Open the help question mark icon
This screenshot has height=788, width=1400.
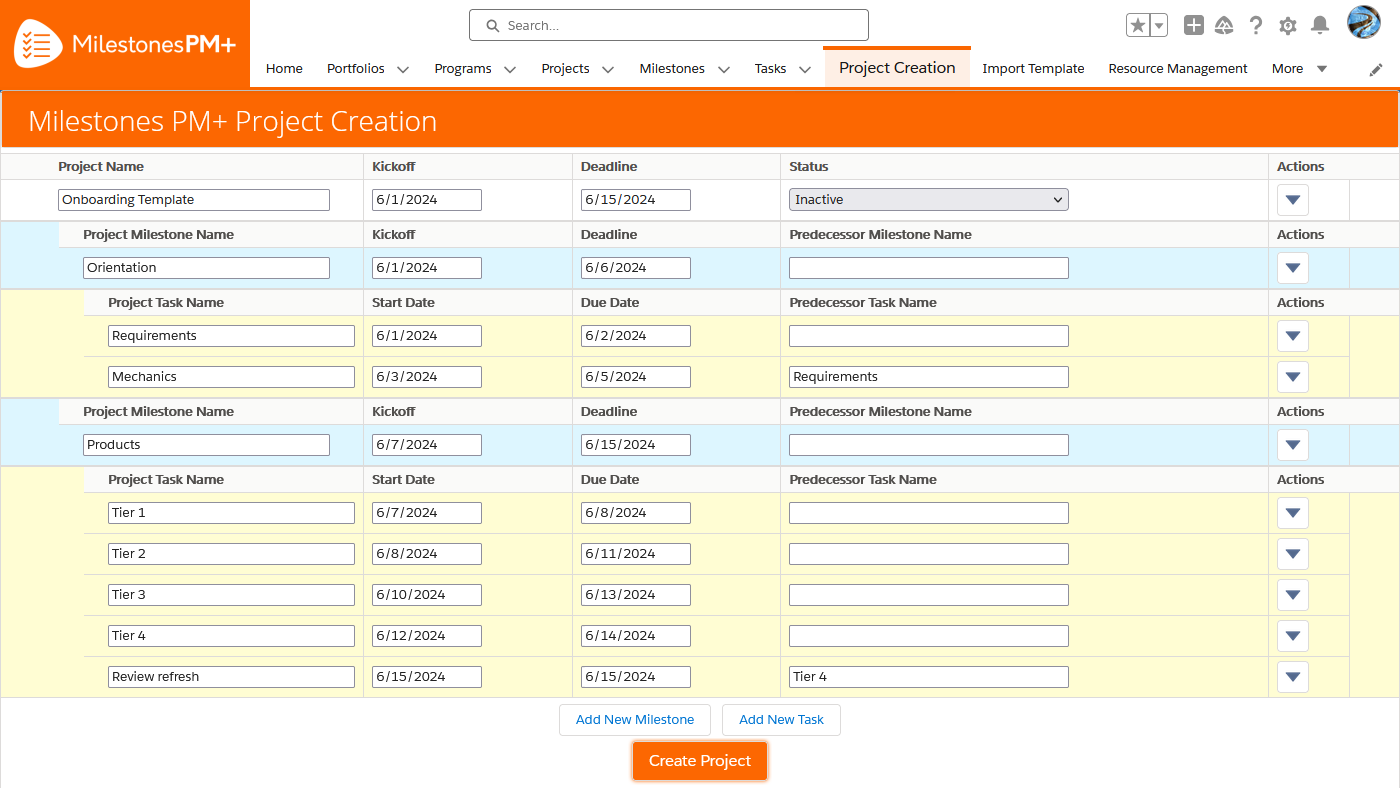[x=1256, y=26]
